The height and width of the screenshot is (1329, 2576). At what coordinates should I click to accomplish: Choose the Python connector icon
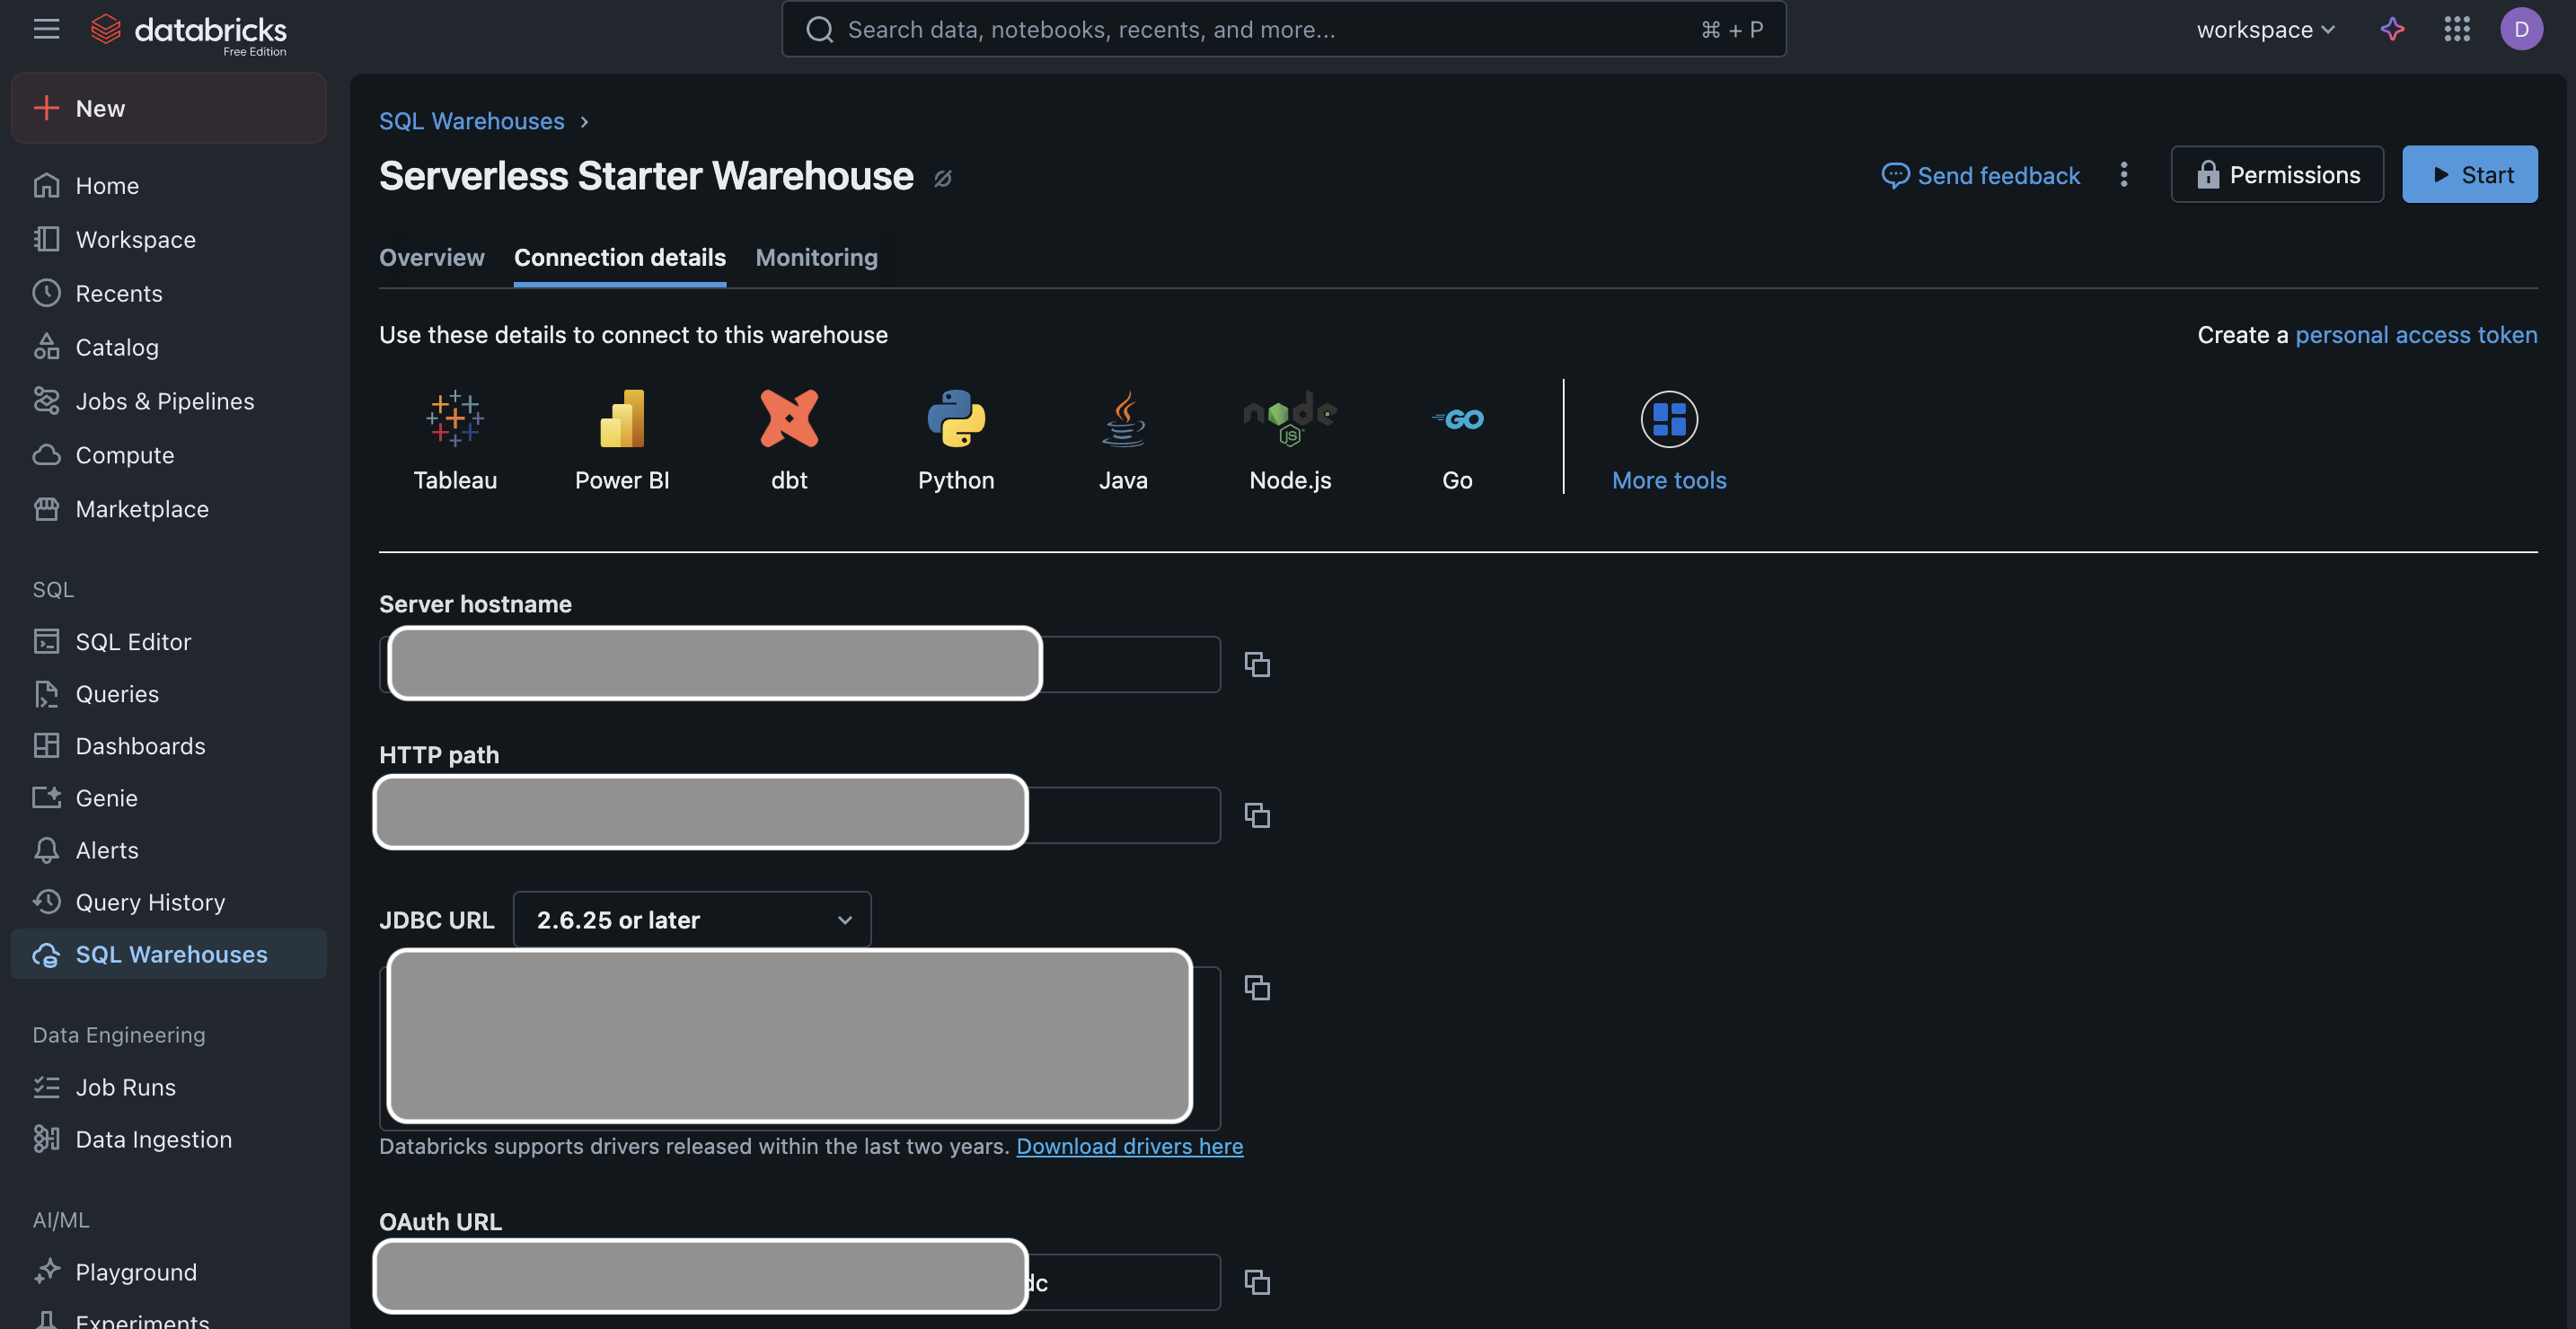[955, 418]
